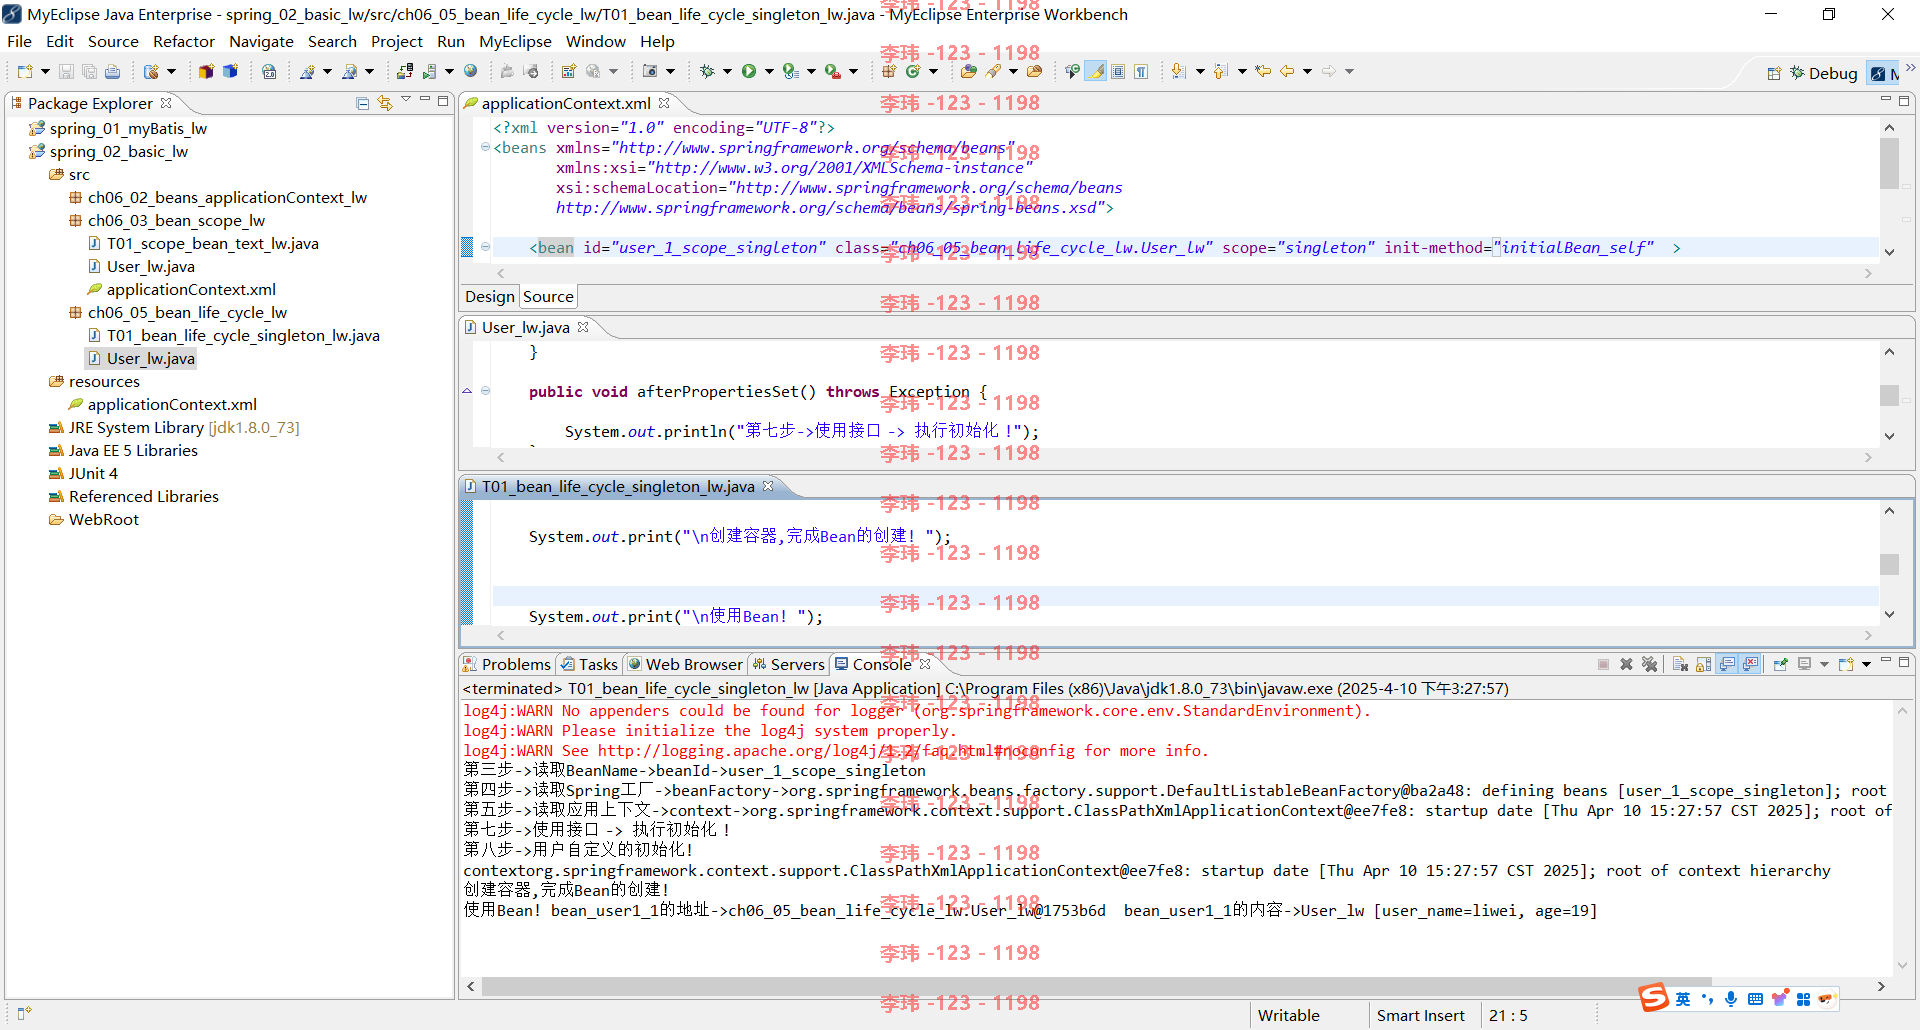This screenshot has height=1030, width=1920.
Task: Toggle Scroll Lock in Console
Action: pos(1703,664)
